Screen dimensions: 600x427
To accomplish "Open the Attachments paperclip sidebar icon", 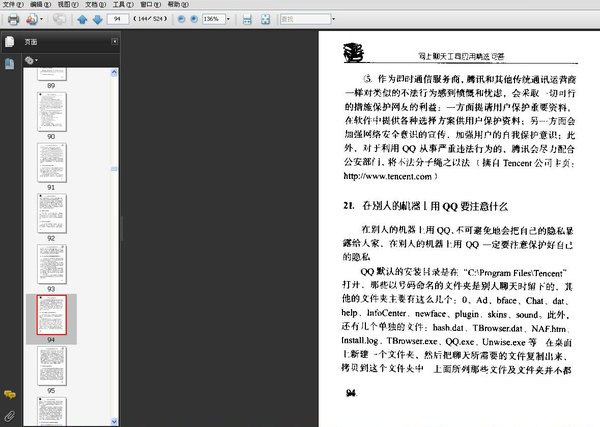I will [10, 416].
